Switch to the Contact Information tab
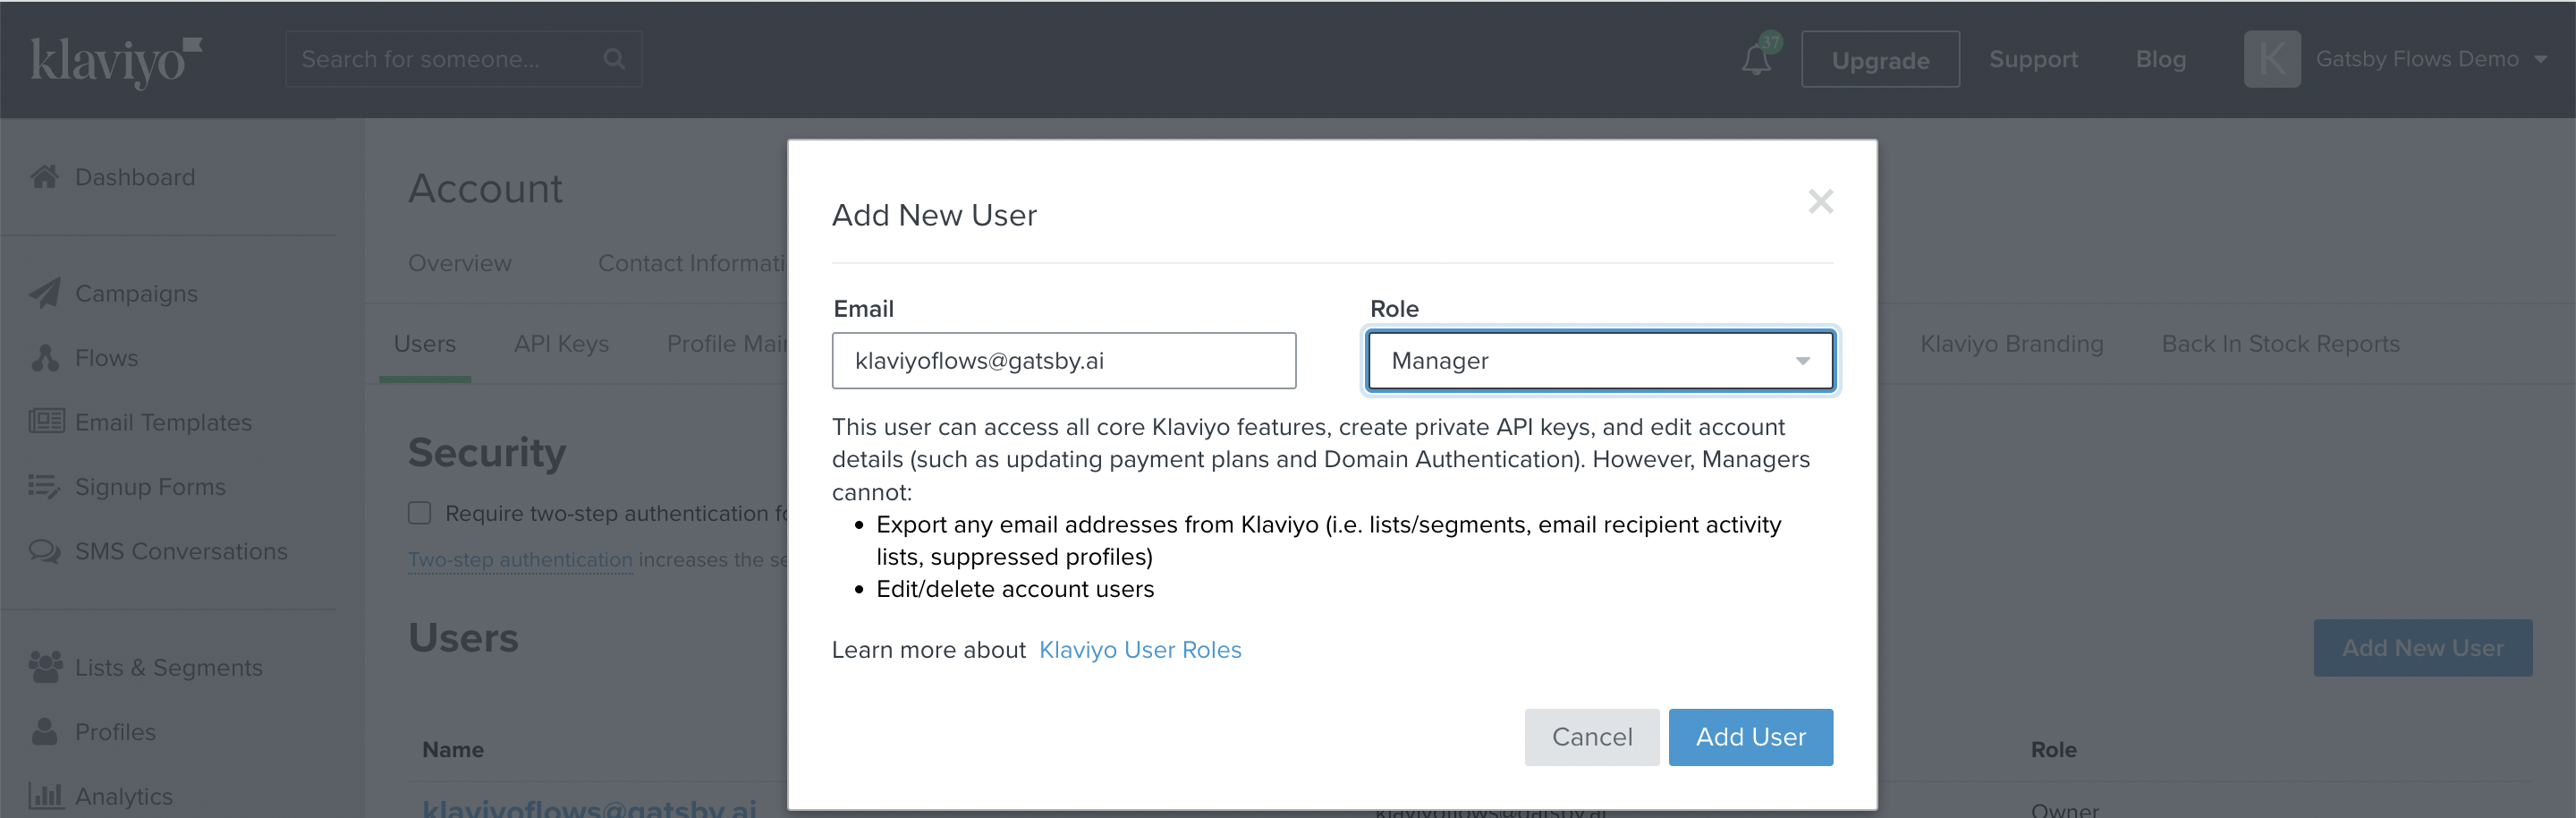 coord(692,263)
